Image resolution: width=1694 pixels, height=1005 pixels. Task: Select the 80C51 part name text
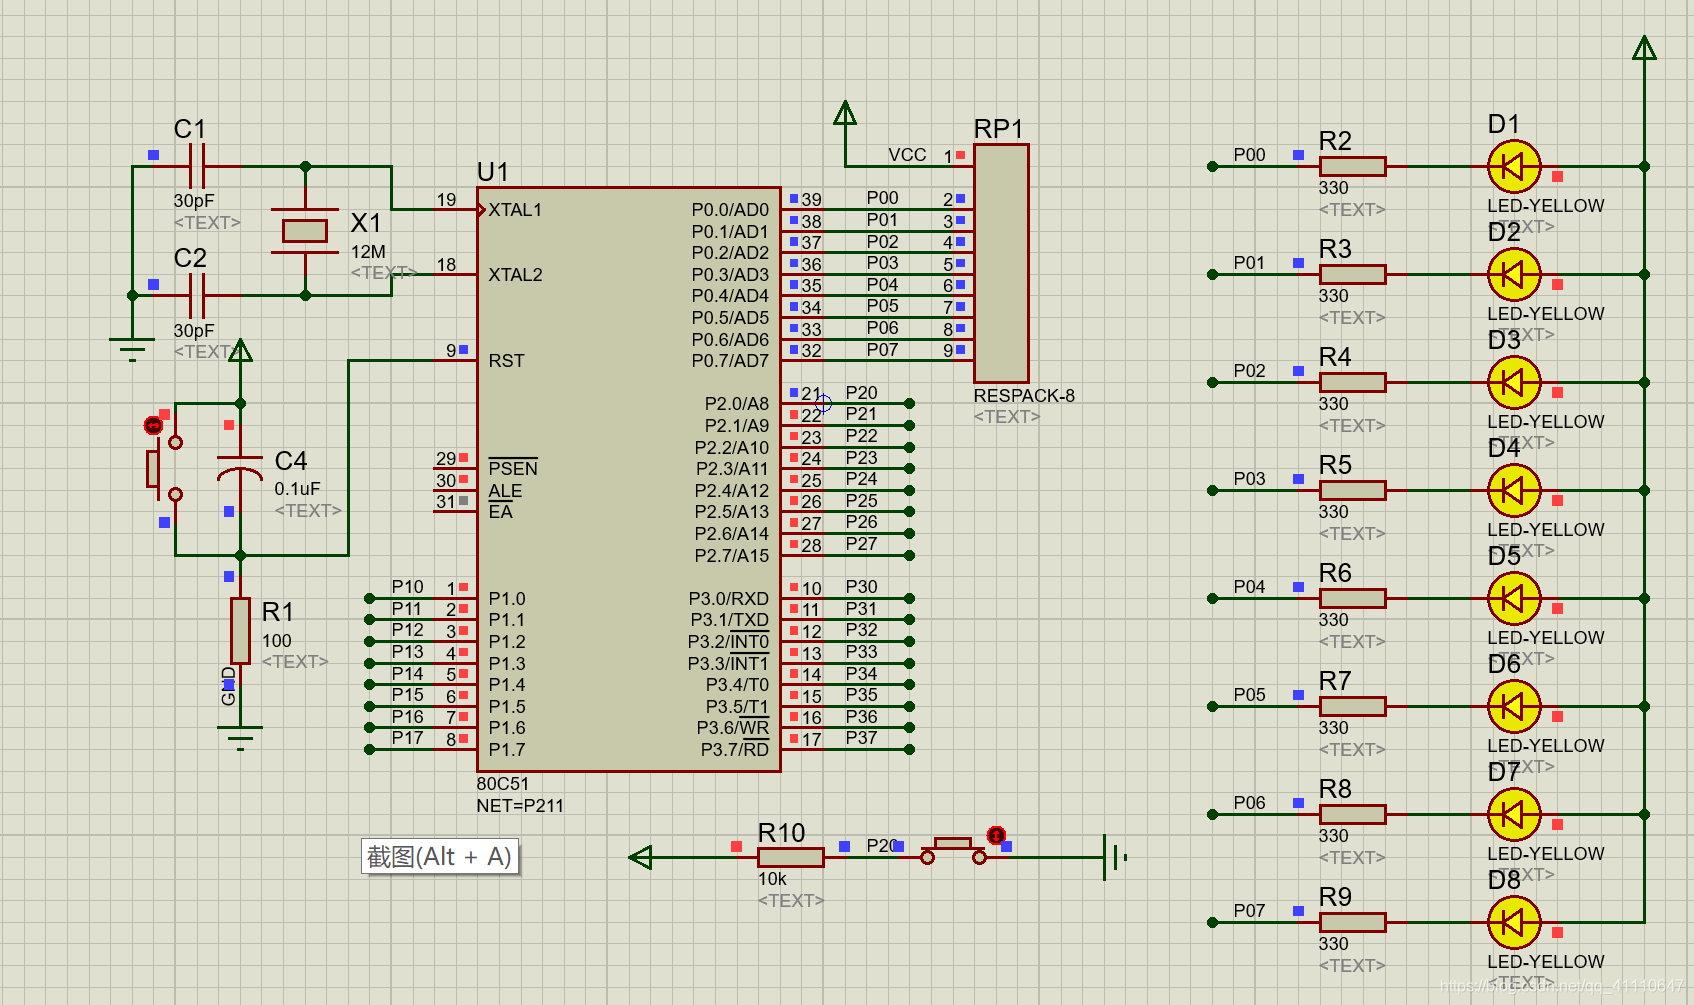[502, 784]
